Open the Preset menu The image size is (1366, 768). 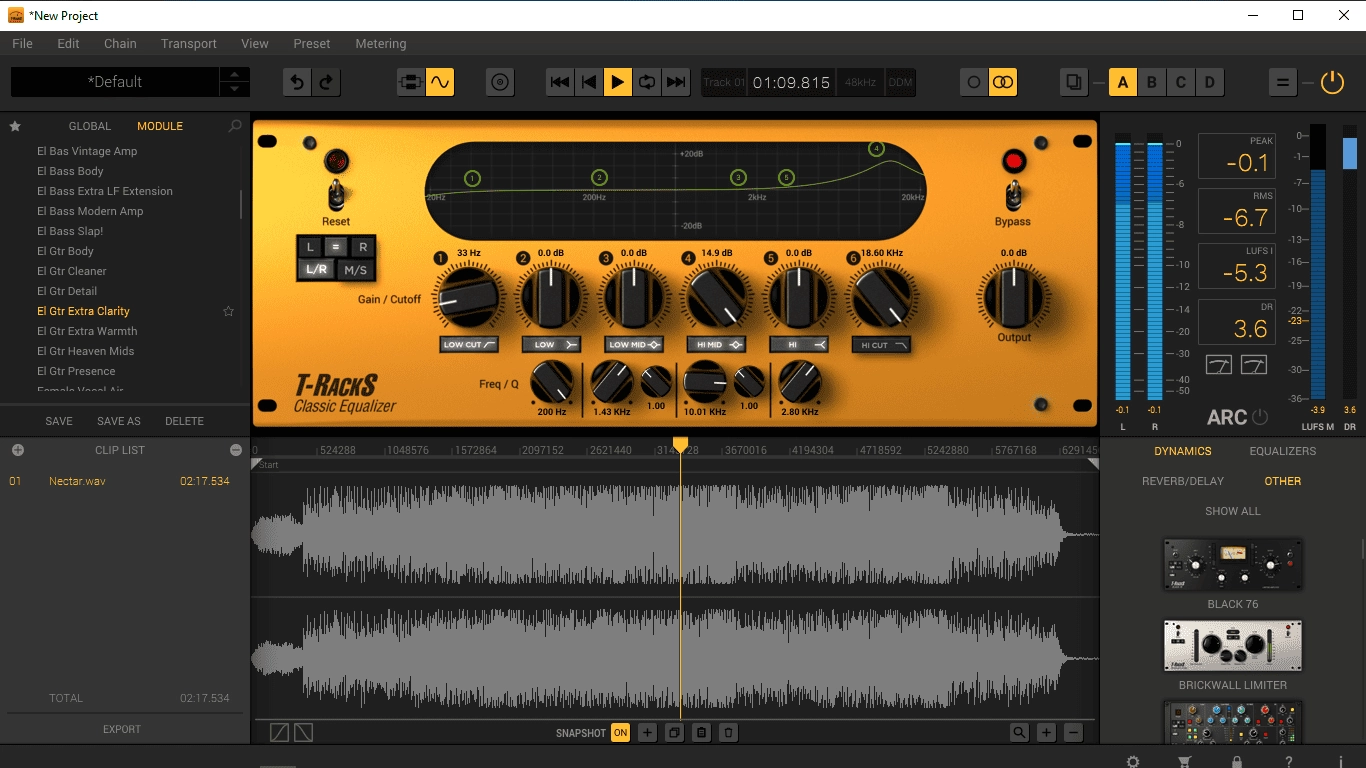[312, 44]
